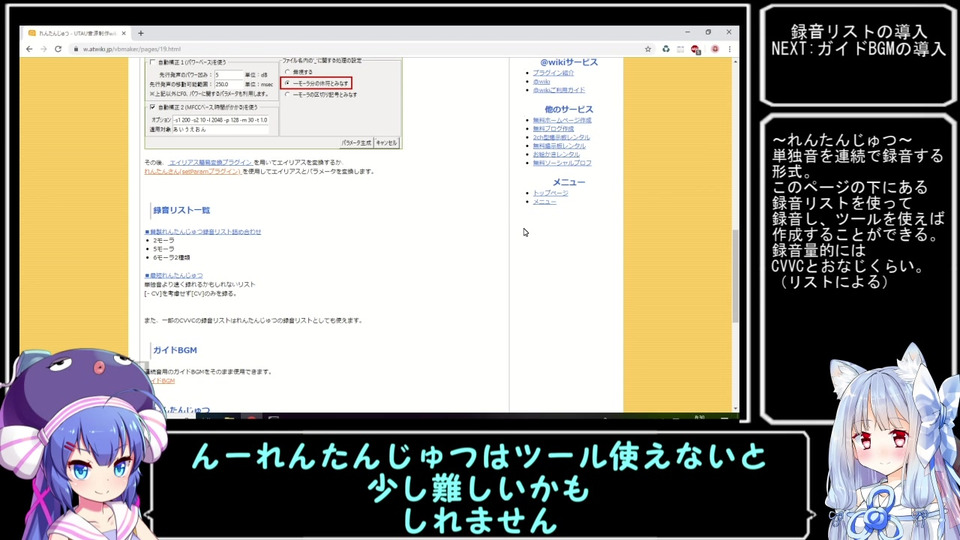Open the 無料ソーシャルプロフ link
This screenshot has width=960, height=540.
[x=562, y=163]
